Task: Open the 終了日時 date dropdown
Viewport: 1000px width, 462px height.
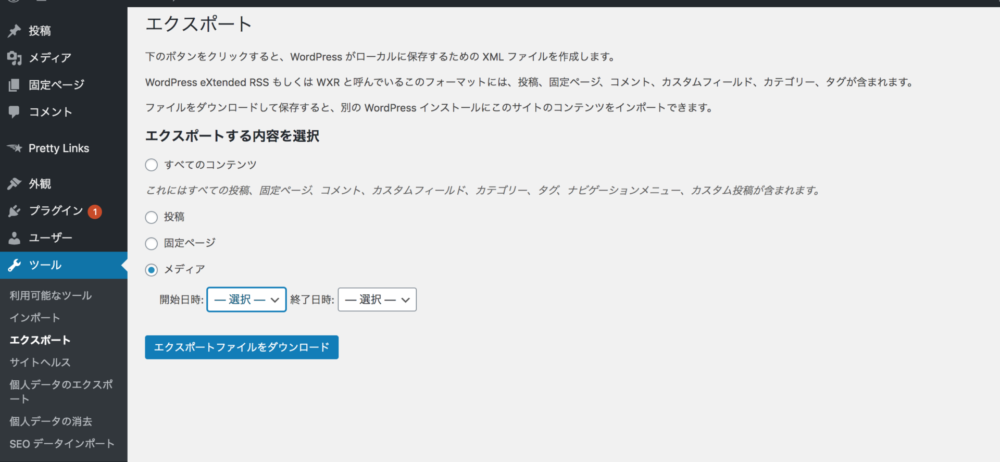Action: pos(377,299)
